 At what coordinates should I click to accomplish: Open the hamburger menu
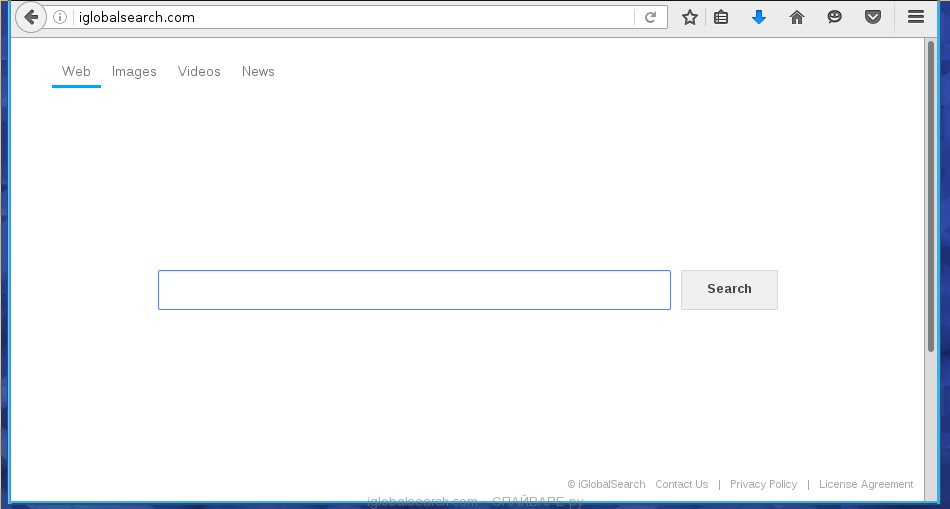tap(915, 17)
